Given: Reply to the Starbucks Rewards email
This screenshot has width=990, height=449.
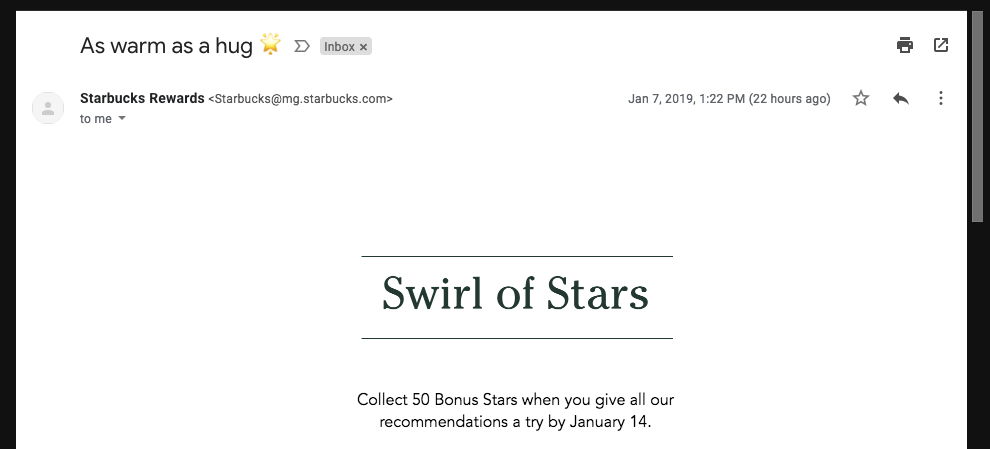Looking at the screenshot, I should click(x=901, y=98).
